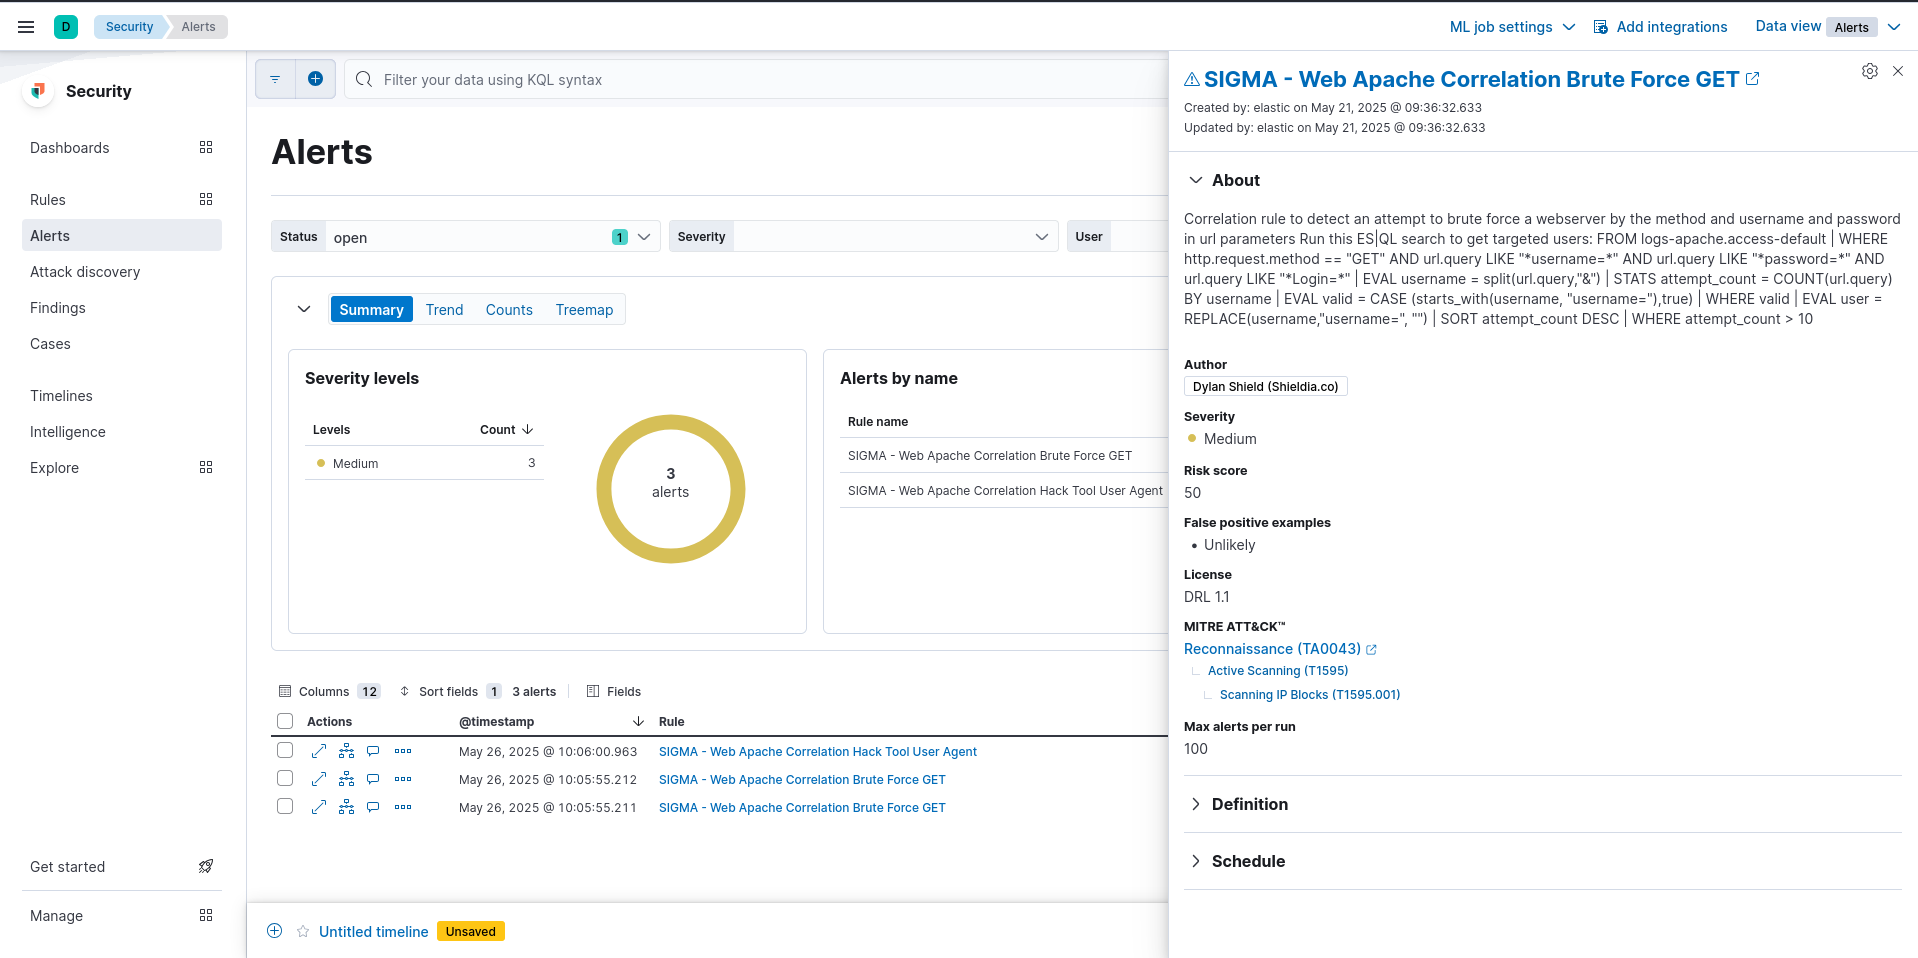Open notes icon on the second alert row
The image size is (1918, 958).
pyautogui.click(x=373, y=779)
